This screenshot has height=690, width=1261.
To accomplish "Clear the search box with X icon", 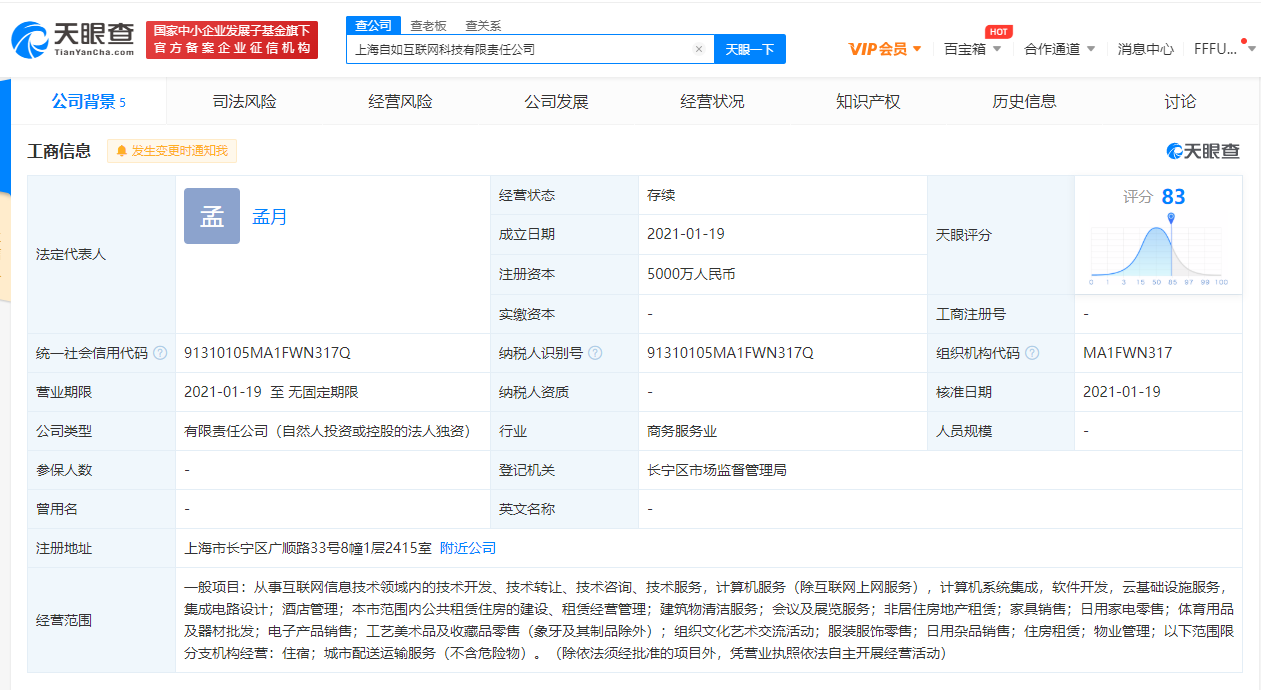I will (x=698, y=49).
